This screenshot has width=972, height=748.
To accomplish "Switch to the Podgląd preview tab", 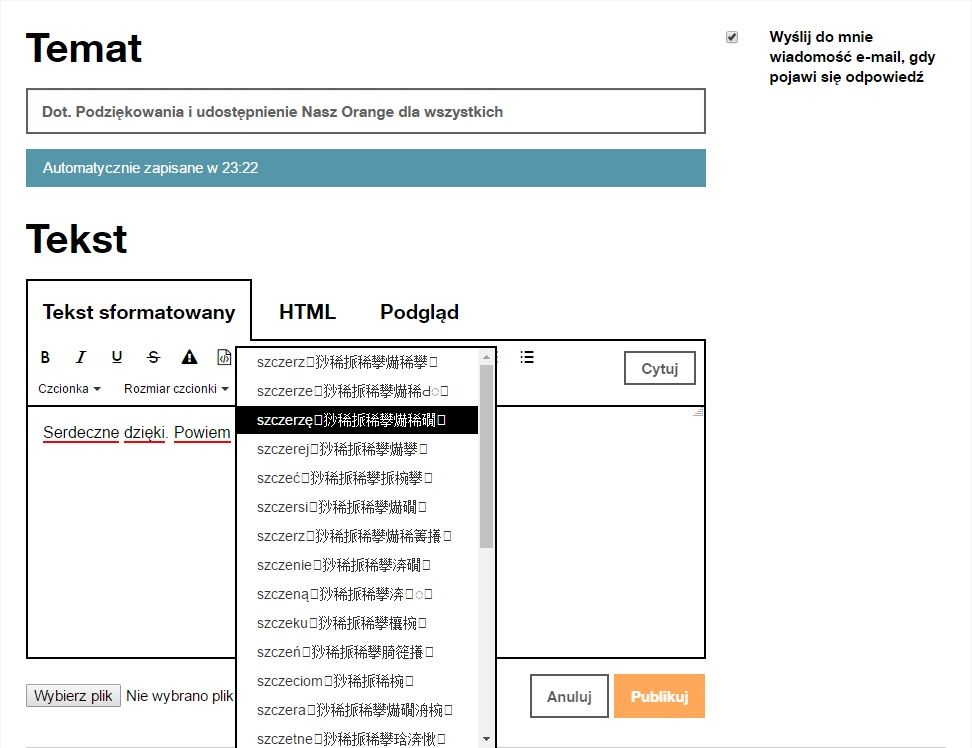I will click(x=419, y=312).
